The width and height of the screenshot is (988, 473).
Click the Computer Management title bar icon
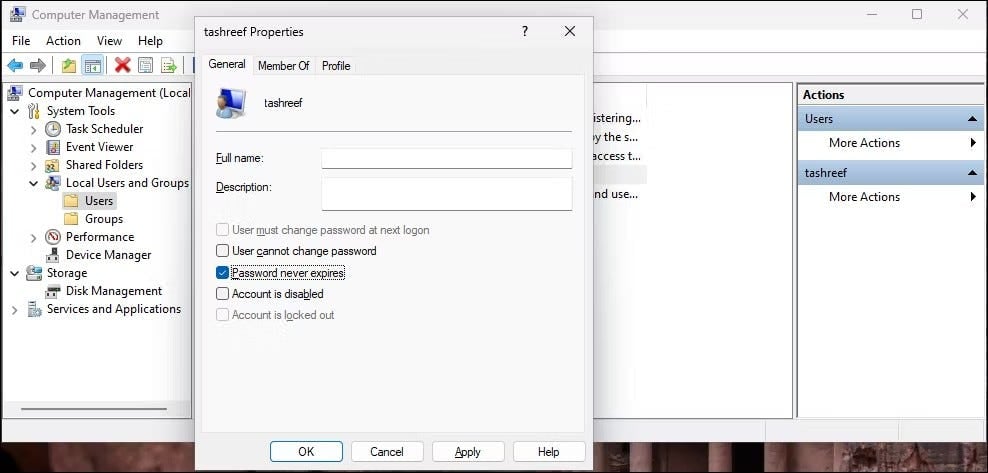18,14
